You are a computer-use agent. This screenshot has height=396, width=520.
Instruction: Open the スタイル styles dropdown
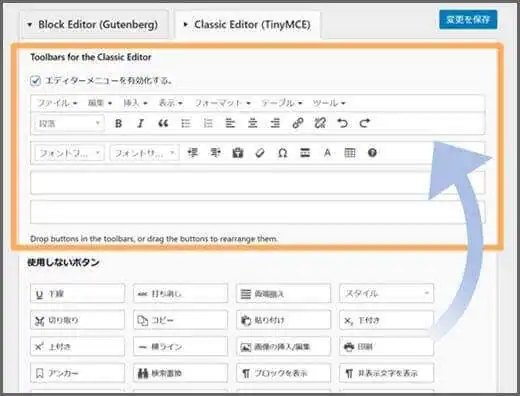pyautogui.click(x=387, y=293)
